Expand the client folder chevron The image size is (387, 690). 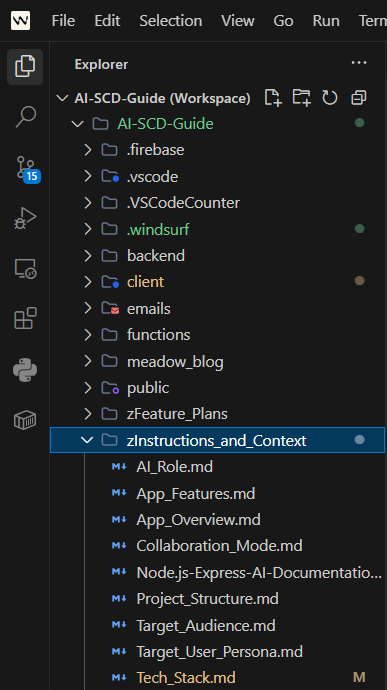coord(88,282)
